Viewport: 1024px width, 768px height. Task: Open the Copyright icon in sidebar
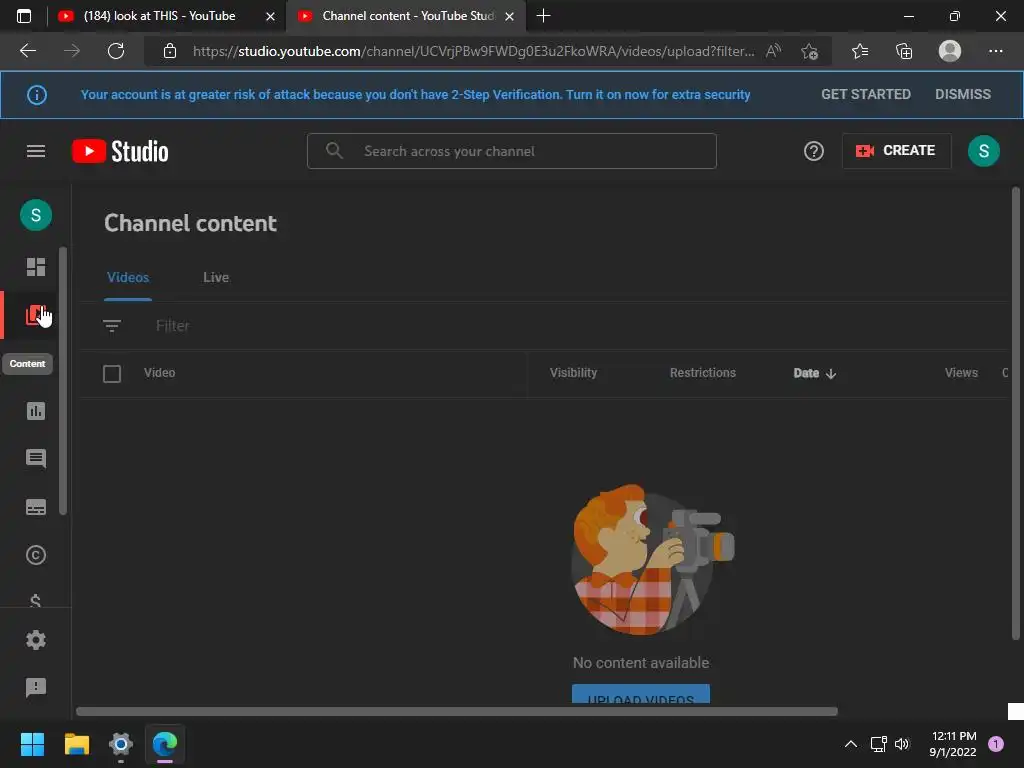tap(35, 555)
